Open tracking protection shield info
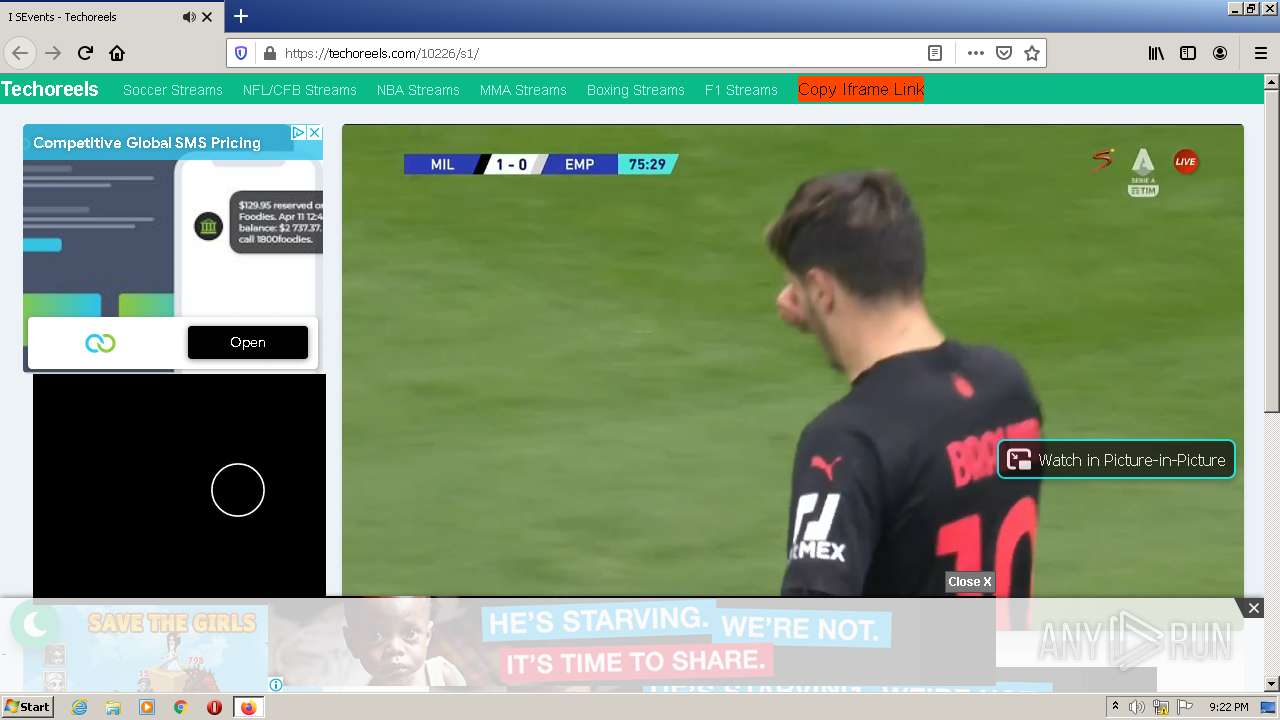The image size is (1280, 720). [241, 53]
